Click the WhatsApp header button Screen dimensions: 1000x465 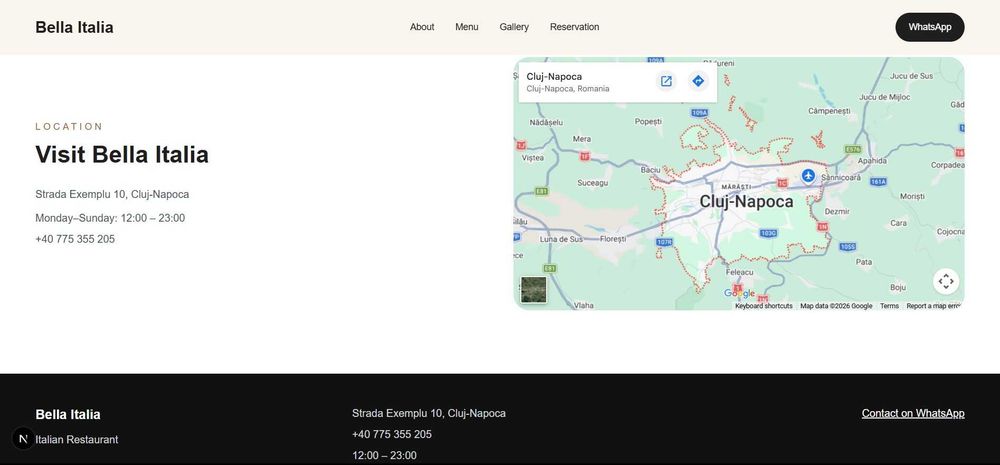[930, 27]
